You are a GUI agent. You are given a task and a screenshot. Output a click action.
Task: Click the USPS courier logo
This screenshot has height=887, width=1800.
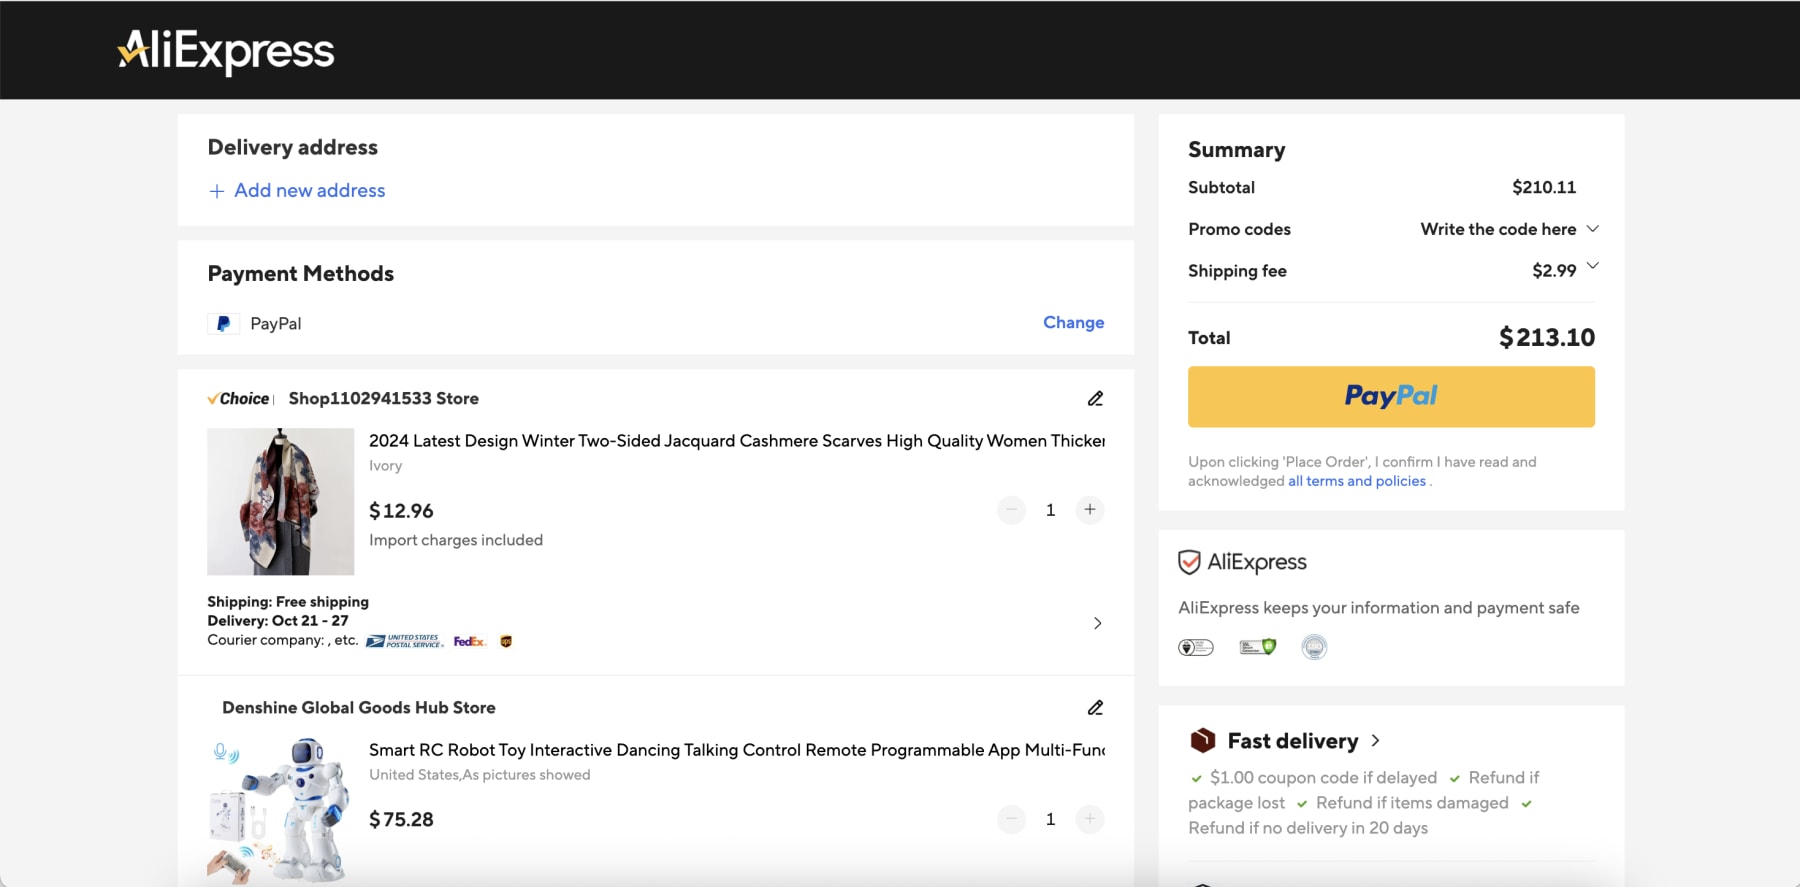(404, 642)
